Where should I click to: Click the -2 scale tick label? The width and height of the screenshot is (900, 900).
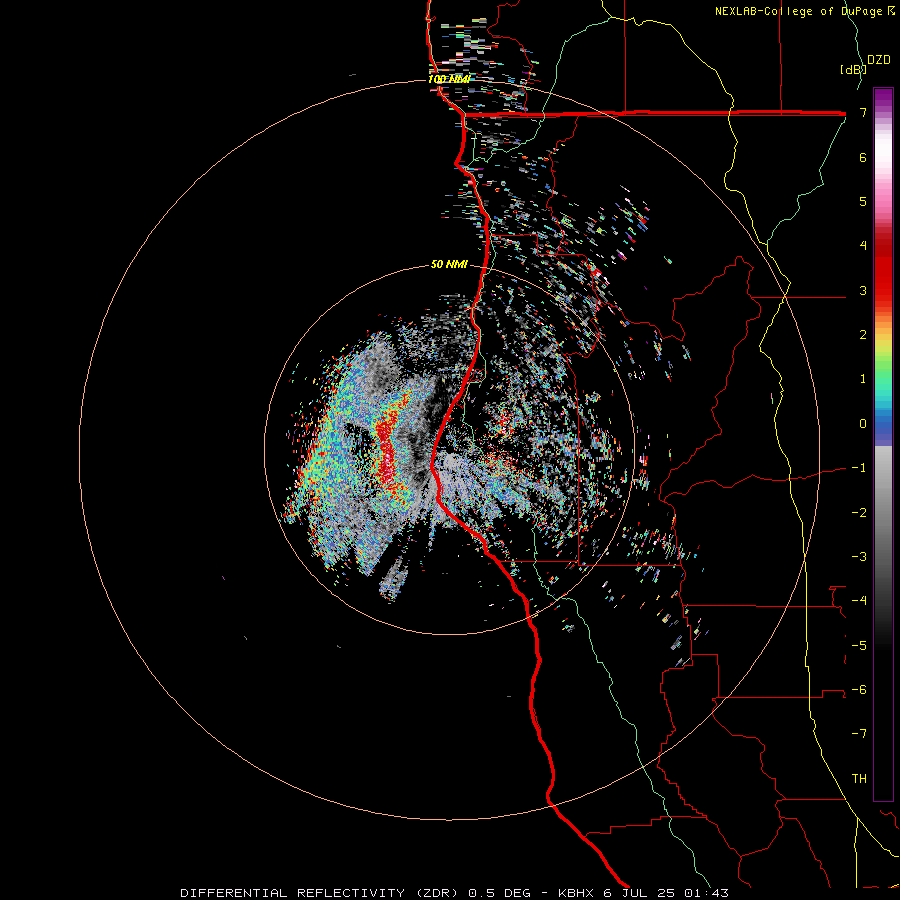click(x=859, y=512)
